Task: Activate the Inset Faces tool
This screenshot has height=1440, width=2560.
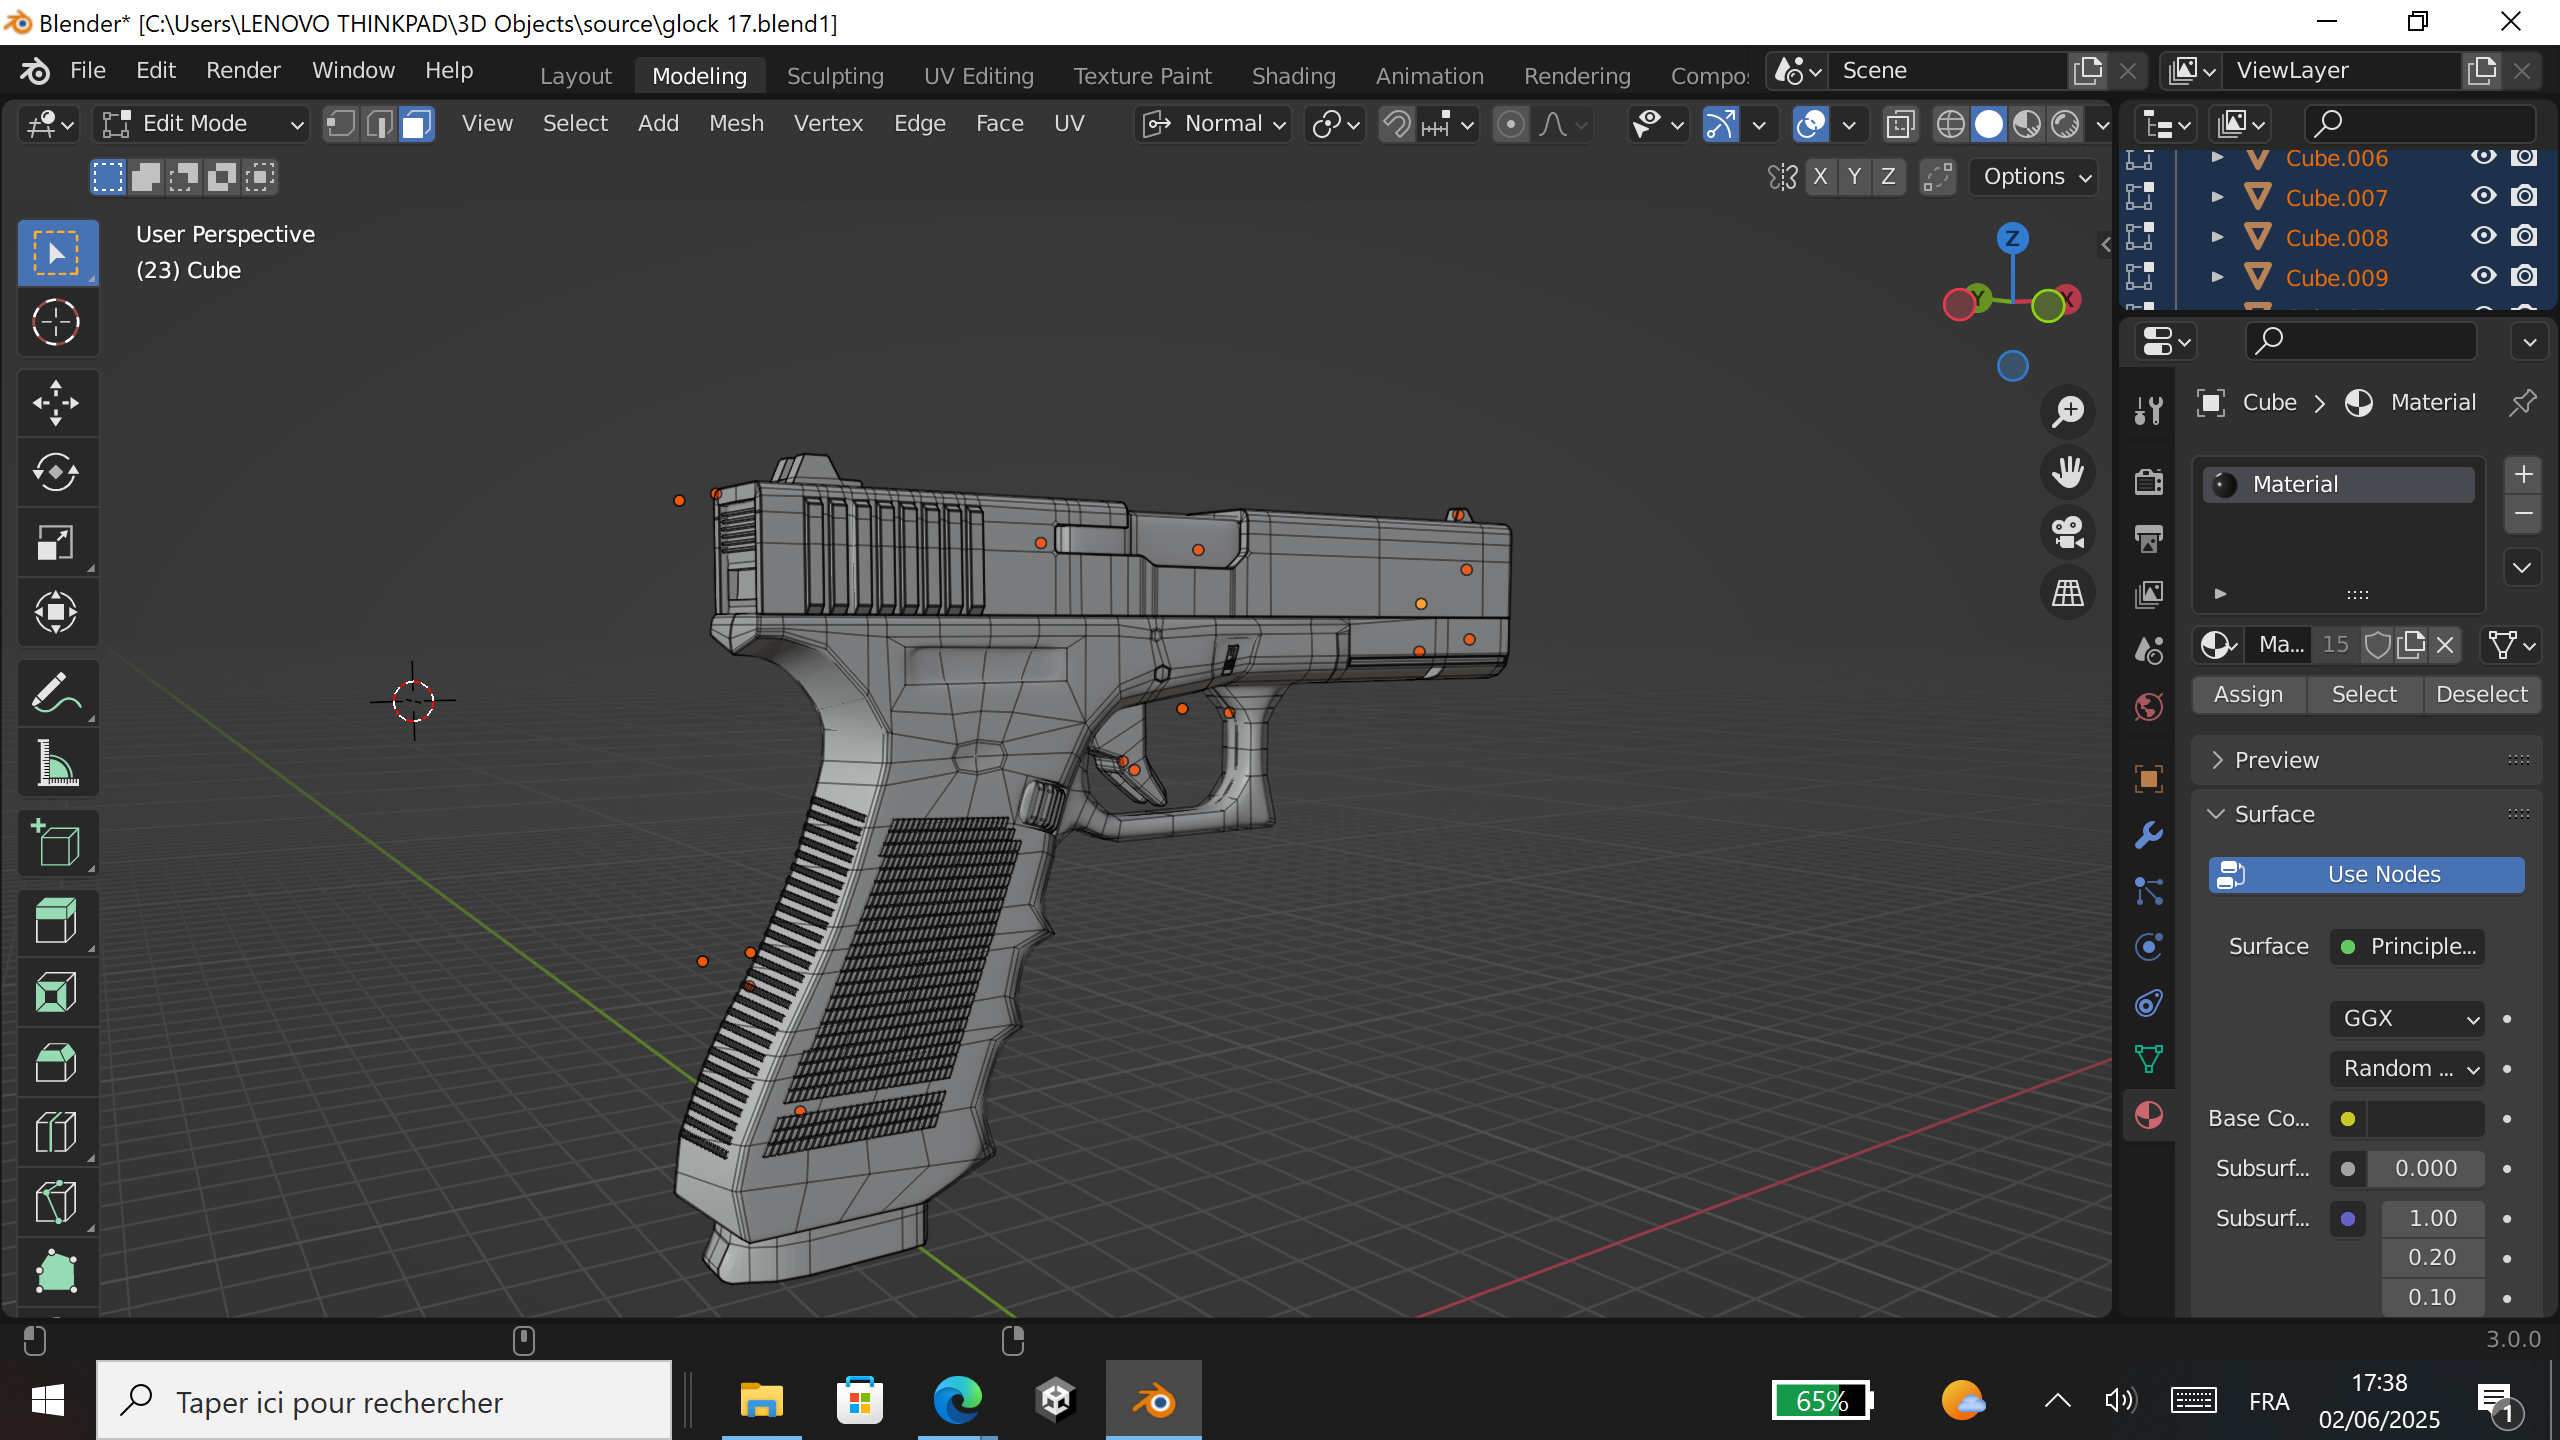Action: (57, 992)
